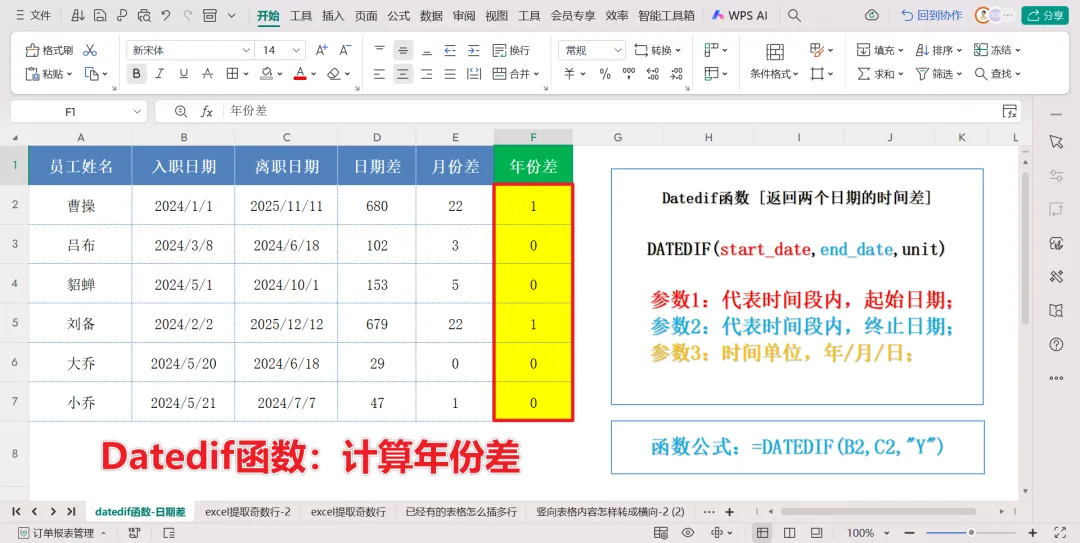Click the 分享 share button
This screenshot has width=1080, height=543.
click(x=1044, y=14)
